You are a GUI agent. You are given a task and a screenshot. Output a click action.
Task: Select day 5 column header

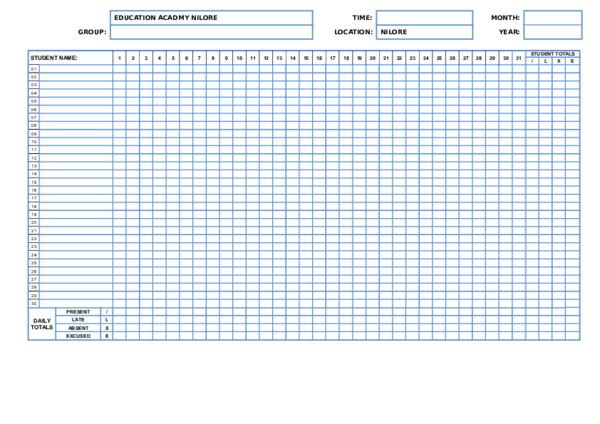pos(173,58)
